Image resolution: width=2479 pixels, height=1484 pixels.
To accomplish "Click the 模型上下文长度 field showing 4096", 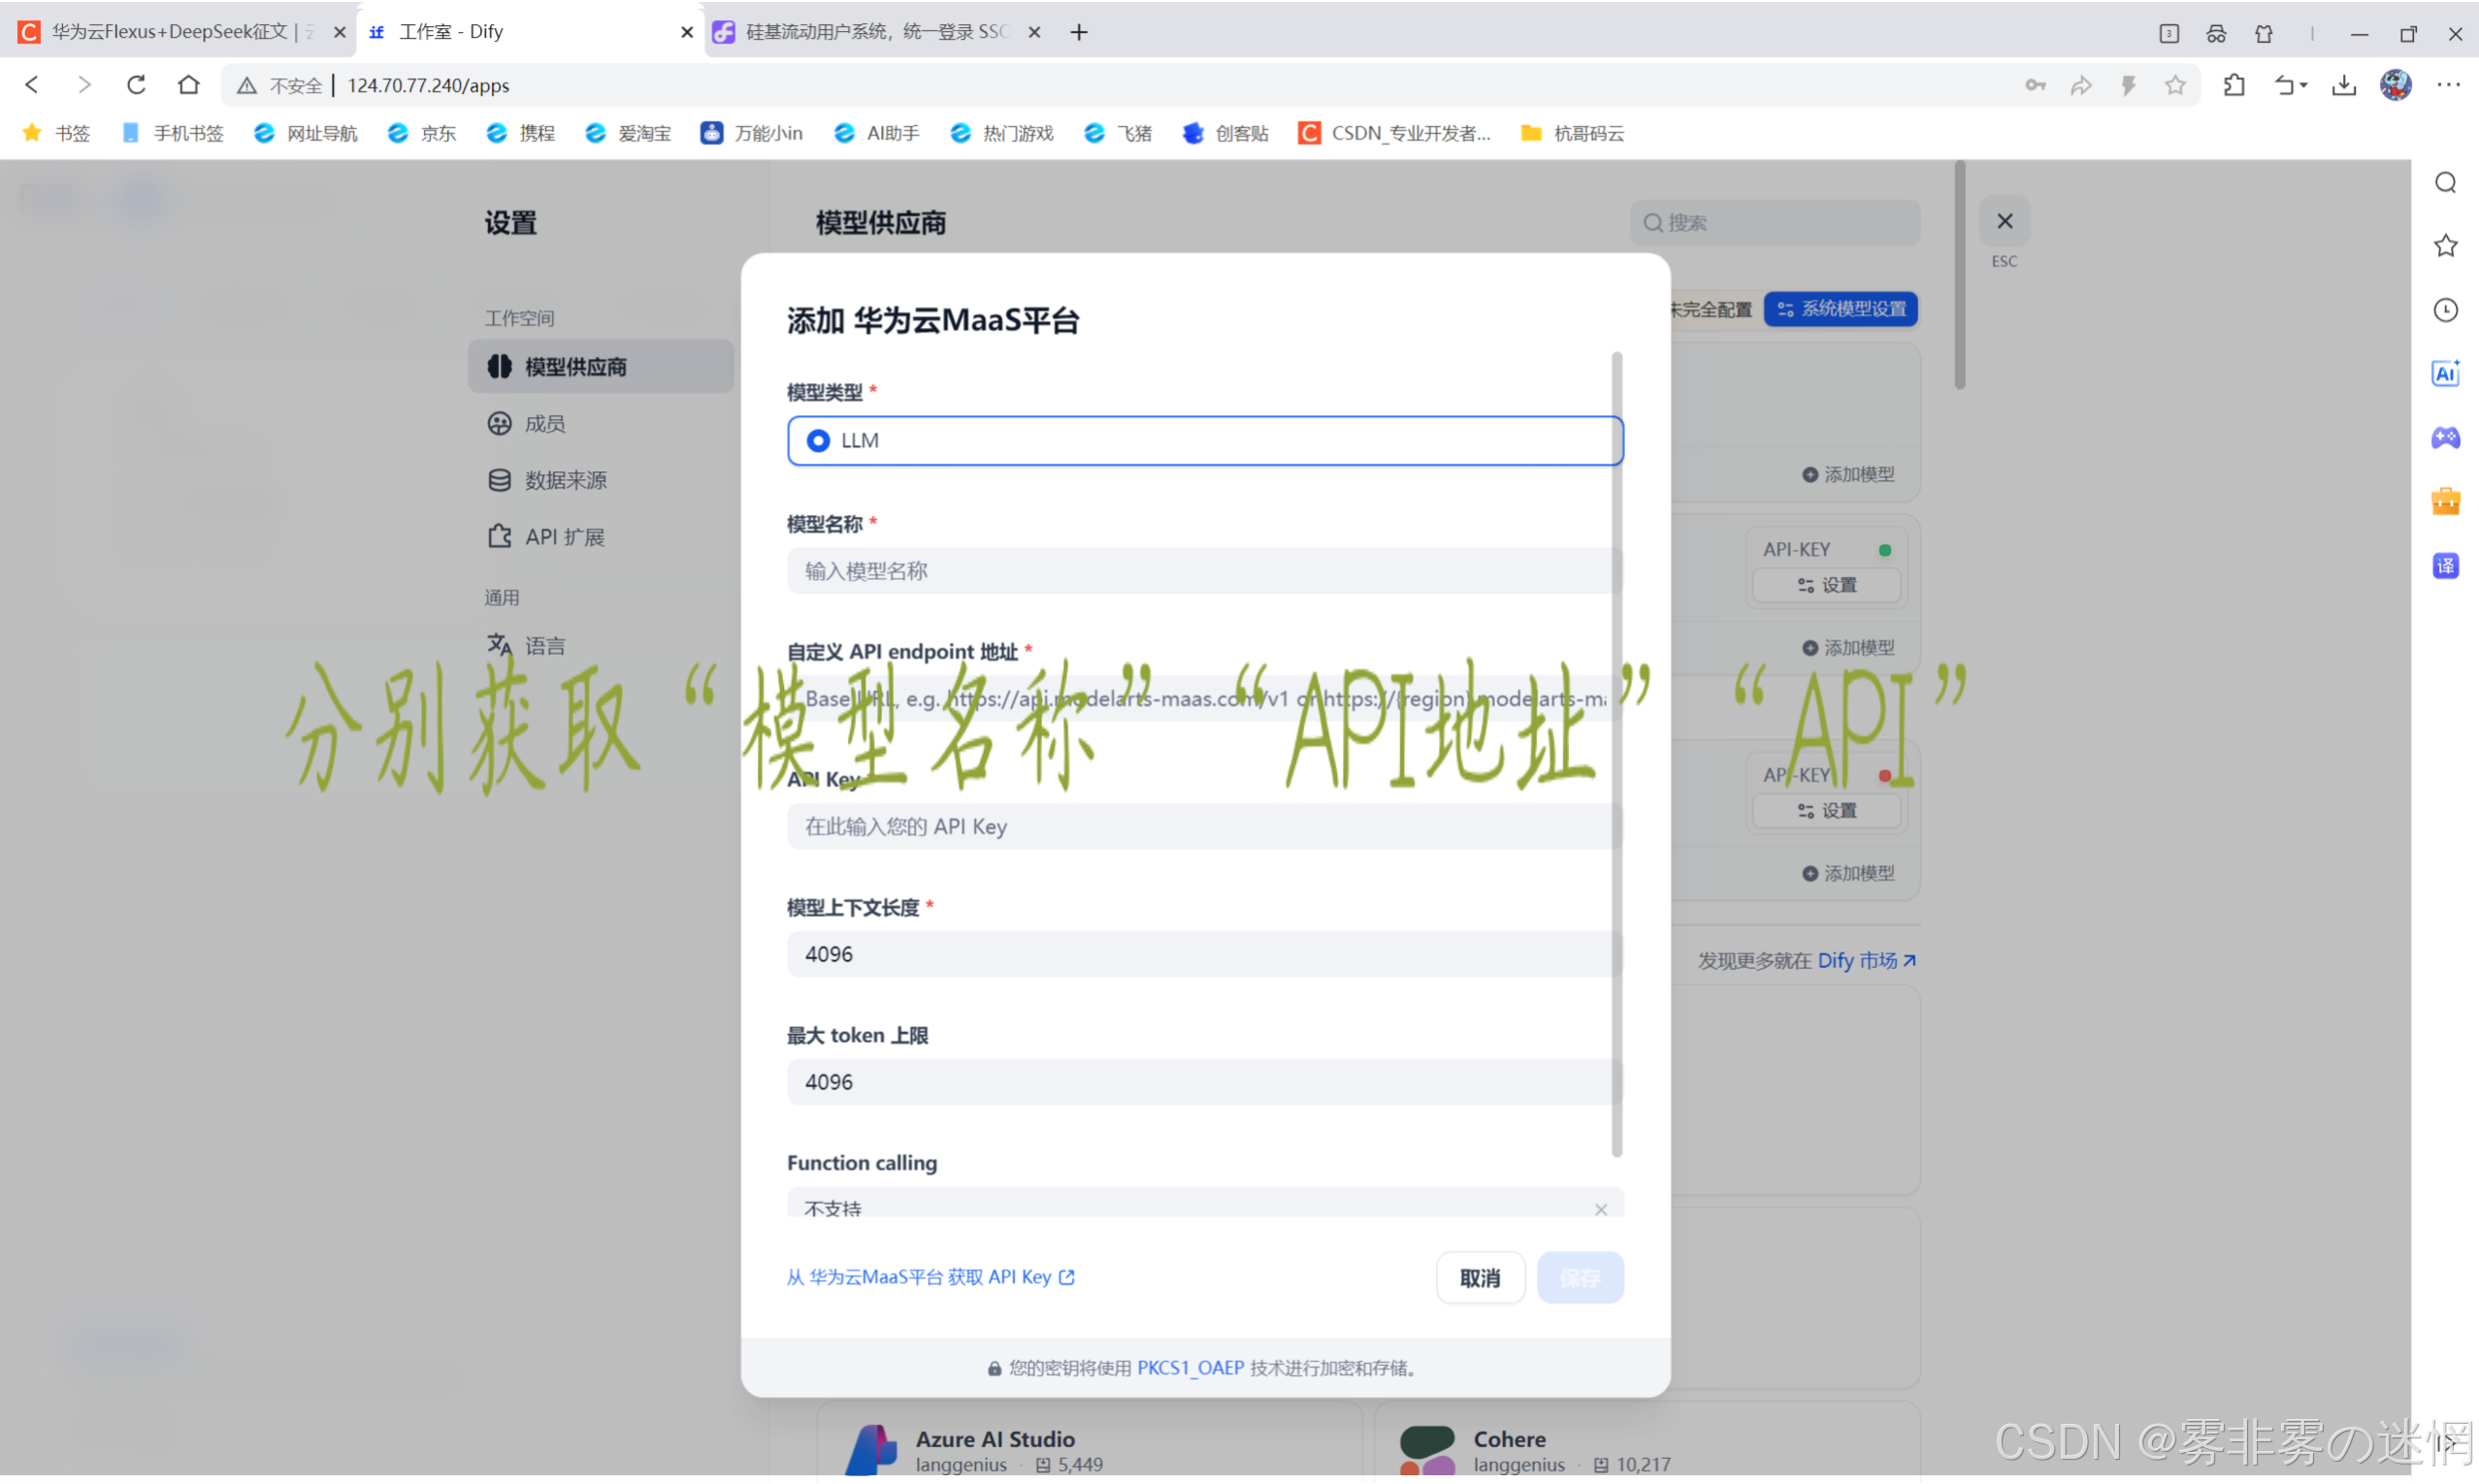I will coord(1203,955).
